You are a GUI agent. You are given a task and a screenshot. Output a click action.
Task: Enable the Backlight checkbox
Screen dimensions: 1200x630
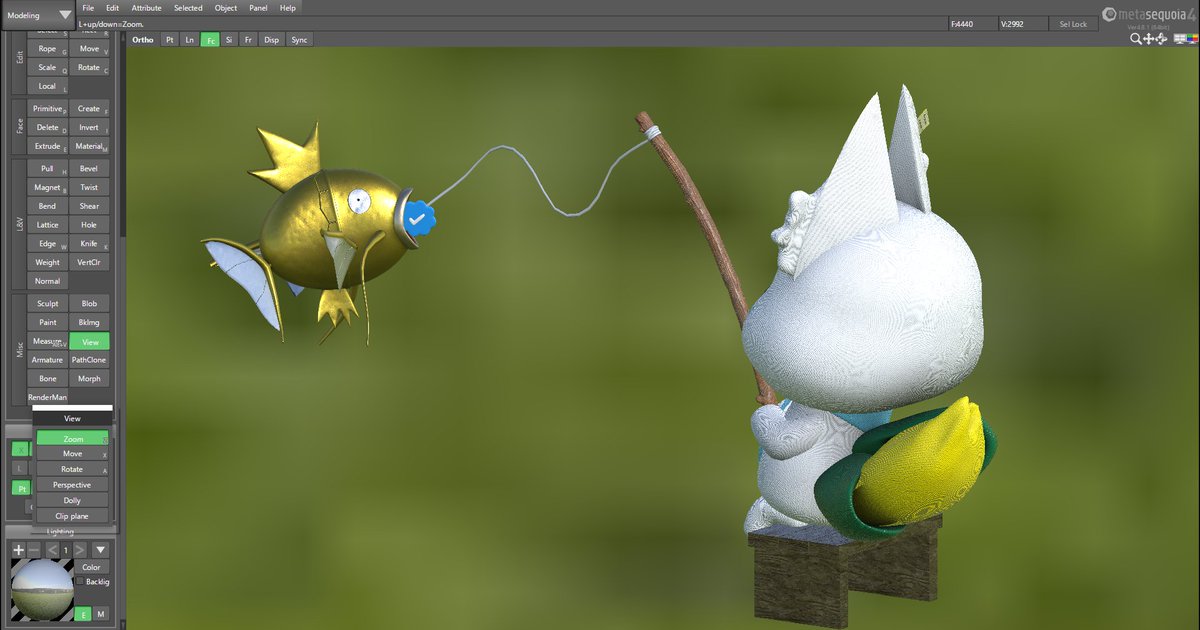click(80, 581)
